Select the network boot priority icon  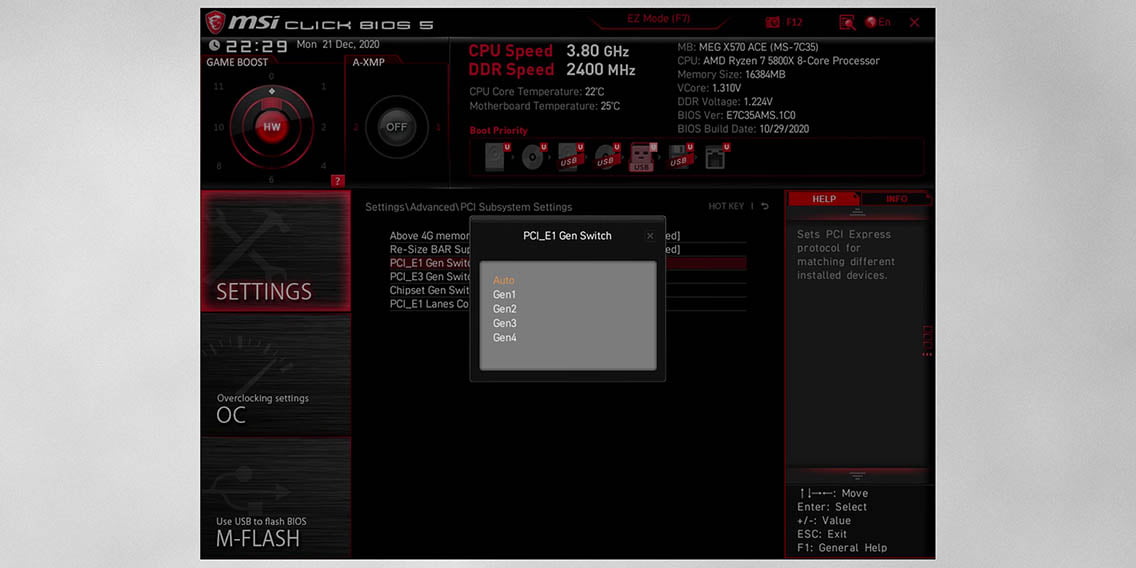click(x=717, y=156)
